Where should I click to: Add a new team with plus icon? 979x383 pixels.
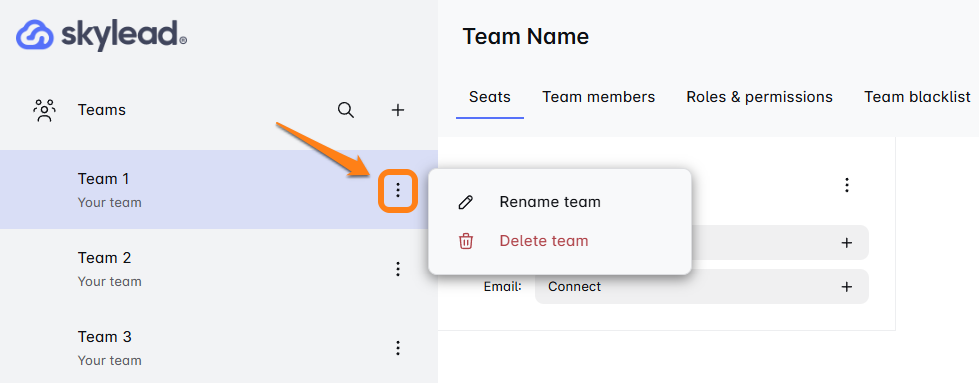398,110
